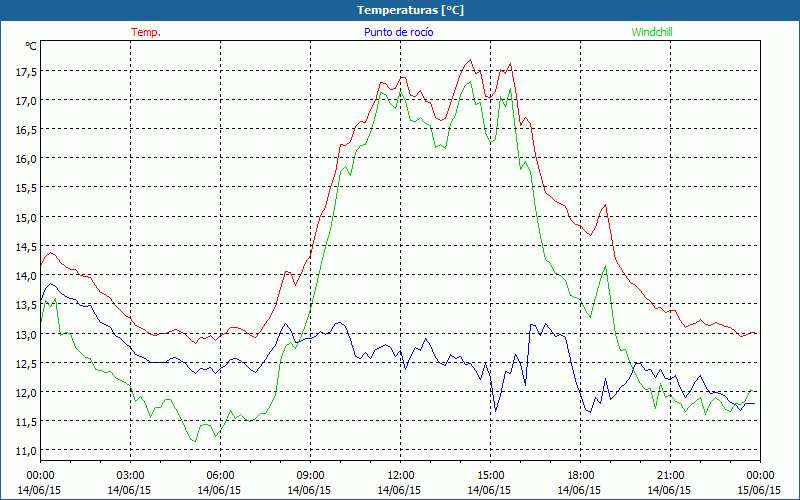Click the 18:00 time axis label
Screen dimensions: 800x500
tap(581, 476)
